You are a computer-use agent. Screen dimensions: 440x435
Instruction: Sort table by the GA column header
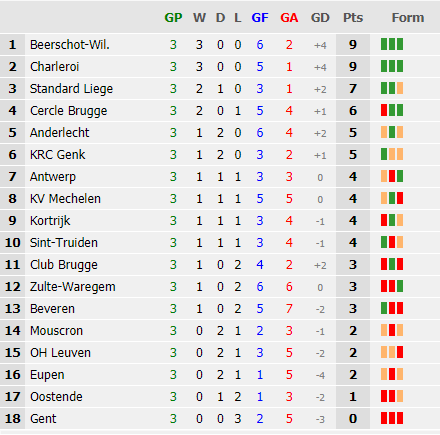tap(289, 18)
